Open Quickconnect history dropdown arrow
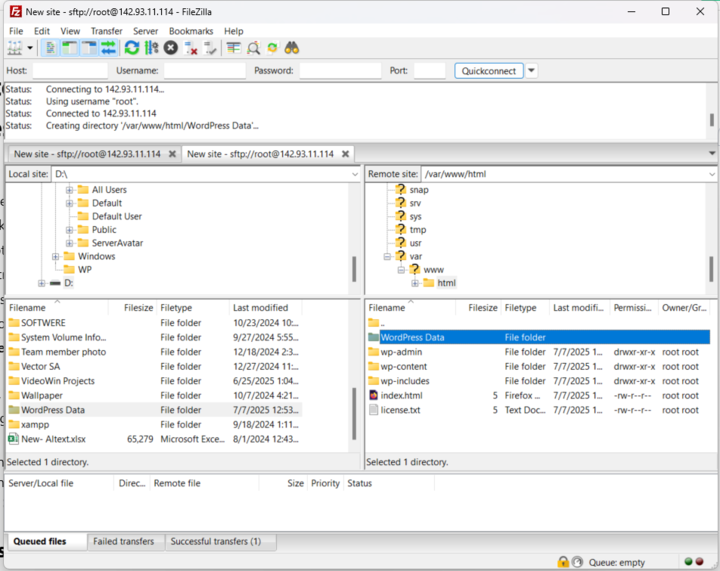The image size is (720, 571). tap(531, 71)
